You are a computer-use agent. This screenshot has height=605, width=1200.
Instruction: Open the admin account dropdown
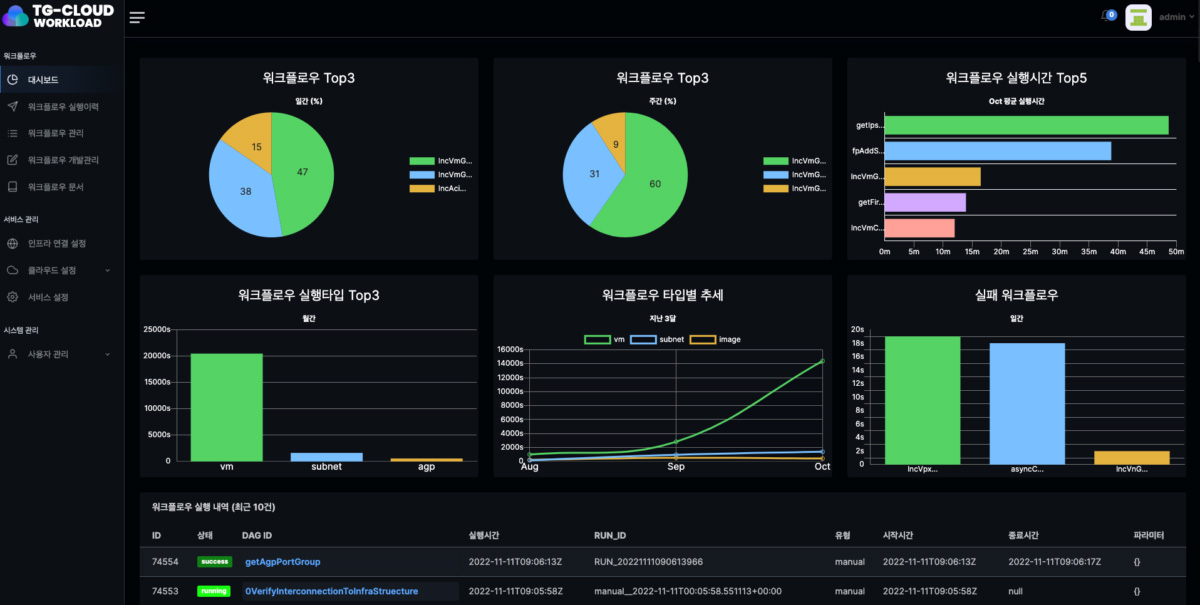coord(1176,17)
